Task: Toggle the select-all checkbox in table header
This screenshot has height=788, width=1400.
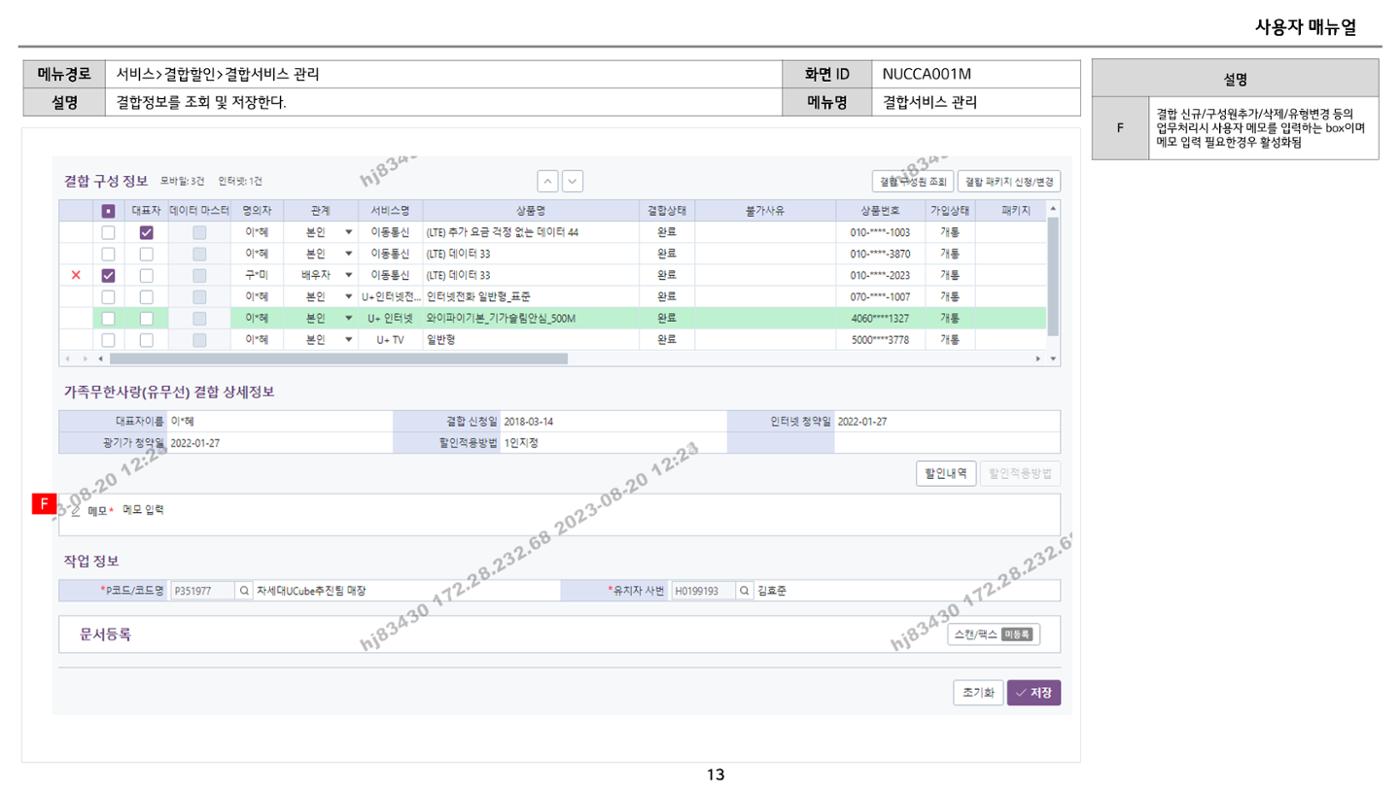Action: click(x=109, y=211)
